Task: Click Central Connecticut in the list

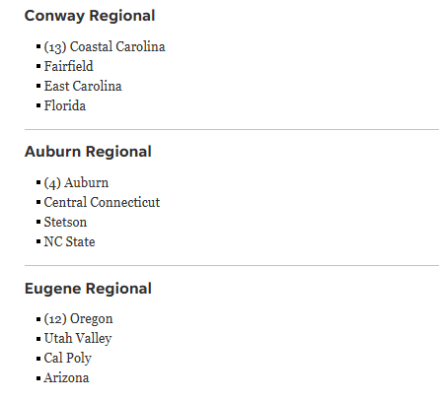Action: click(102, 202)
